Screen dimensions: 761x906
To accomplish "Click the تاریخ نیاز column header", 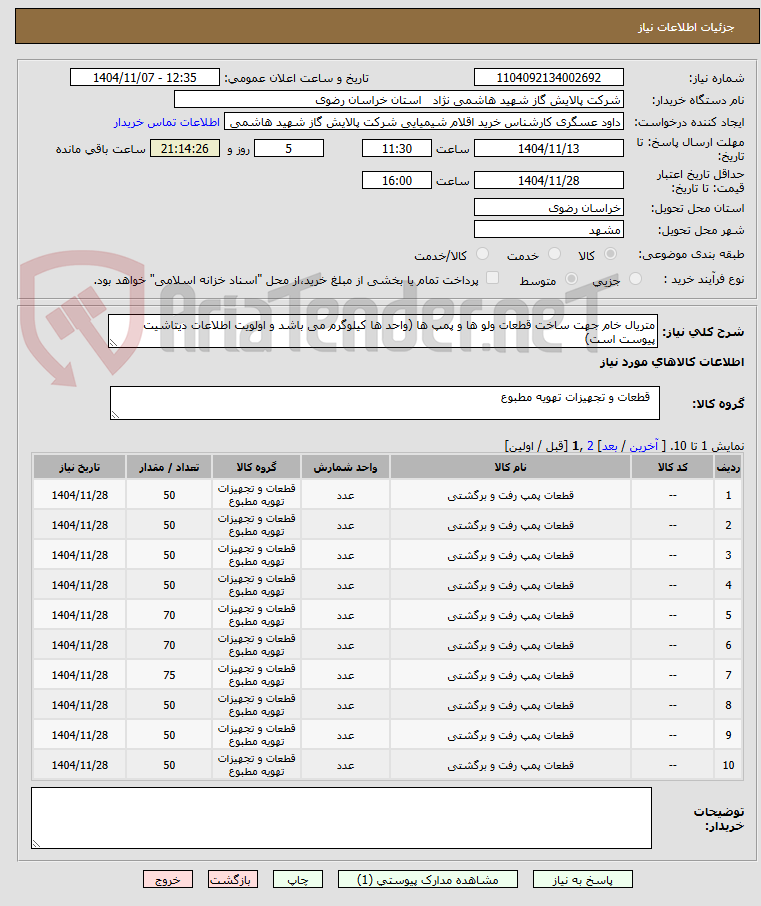I will [80, 467].
